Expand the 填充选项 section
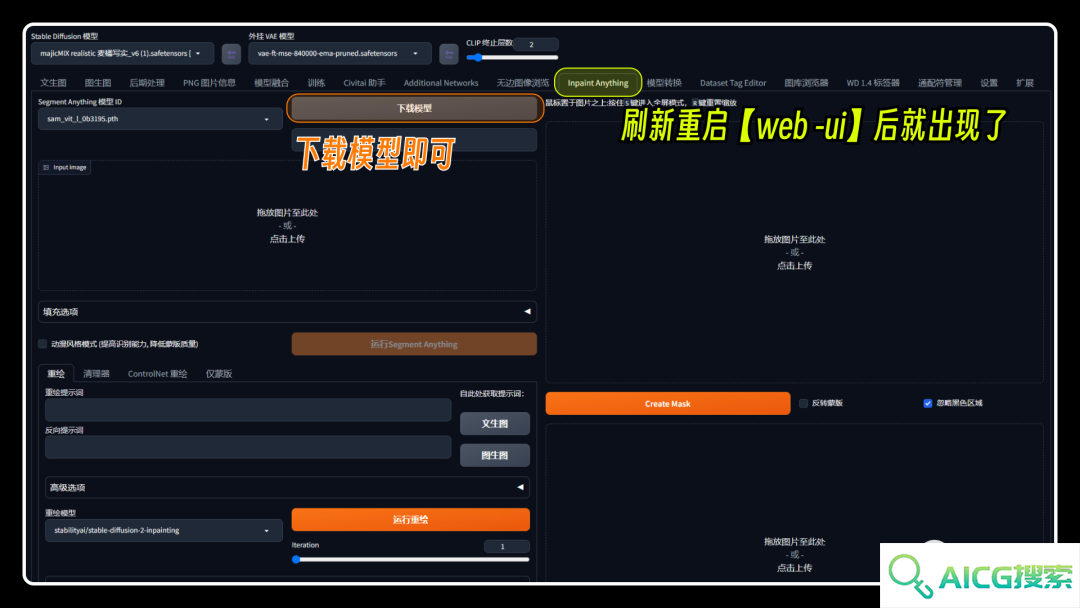 click(287, 312)
